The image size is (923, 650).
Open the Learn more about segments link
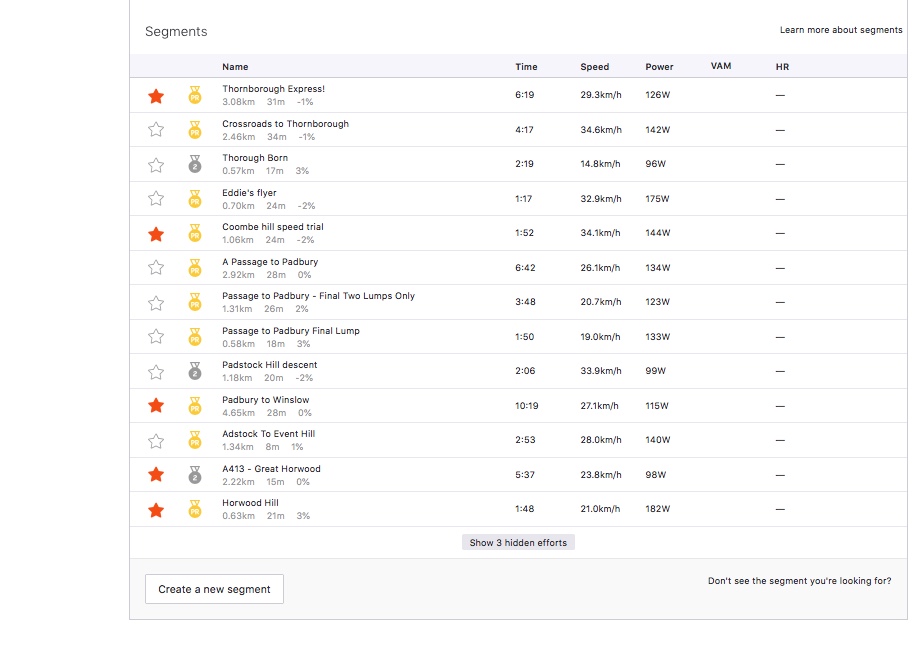click(x=841, y=30)
